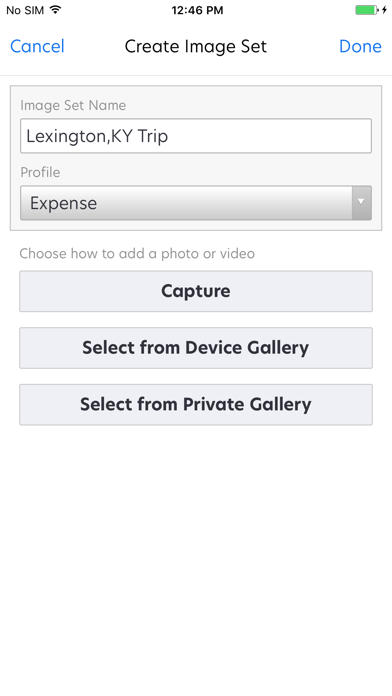Tap the 'No SIM' carrier text

(x=25, y=10)
